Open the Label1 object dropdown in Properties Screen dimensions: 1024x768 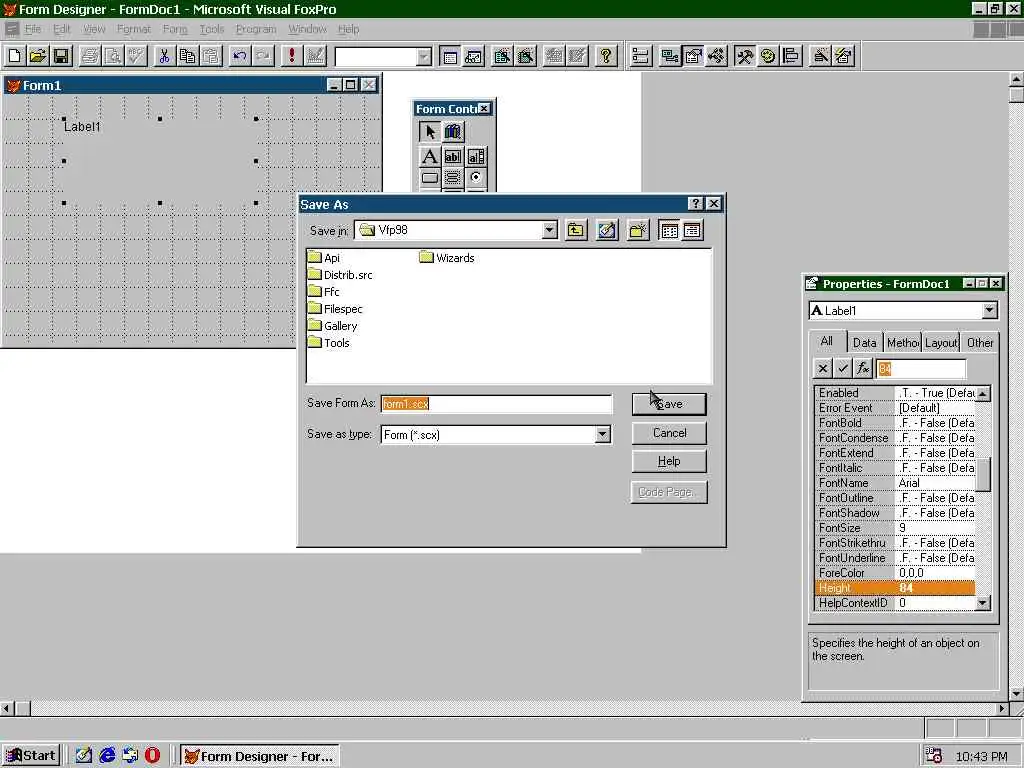[989, 311]
